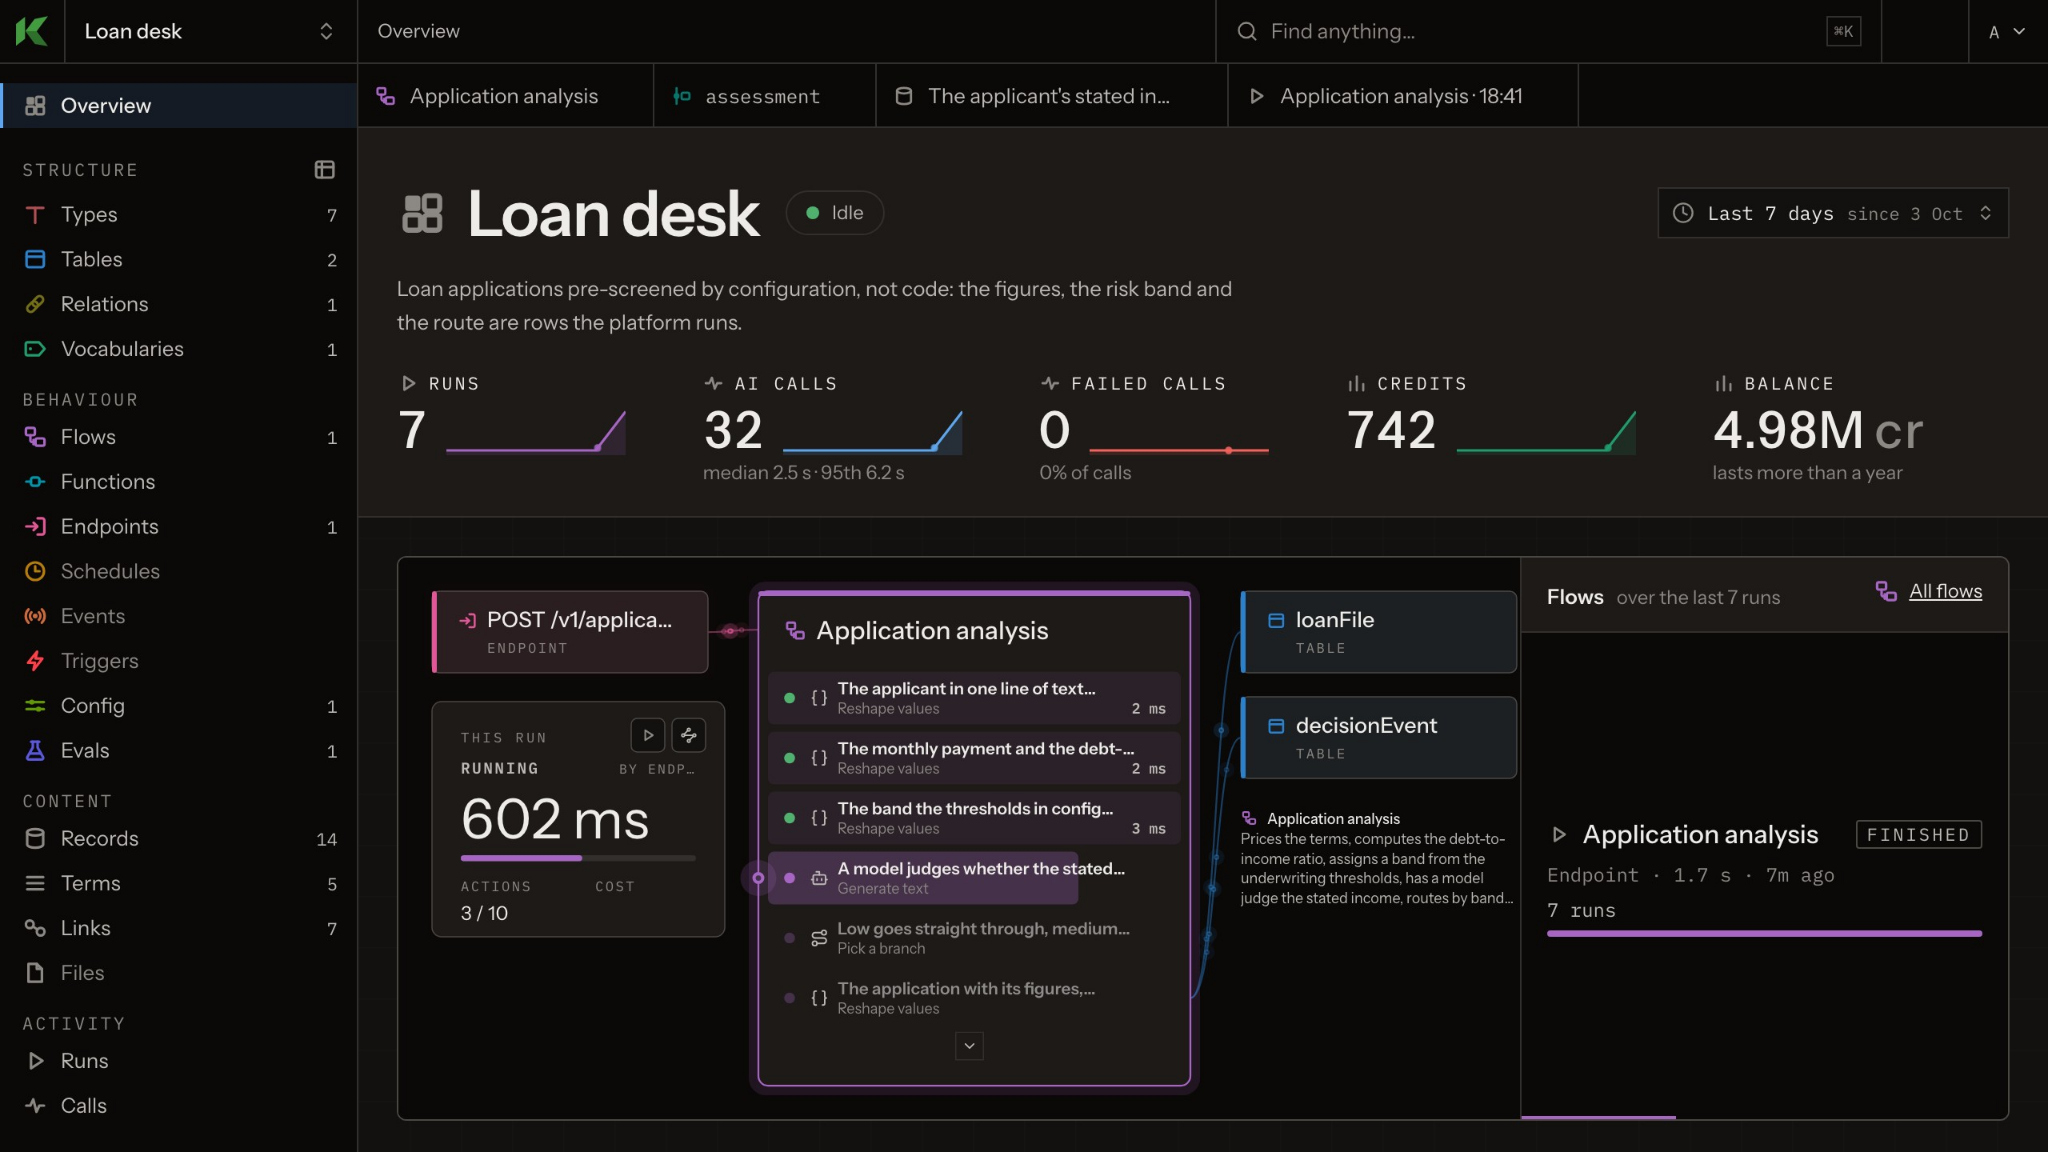
Task: Open the loanFile table node
Action: point(1379,632)
